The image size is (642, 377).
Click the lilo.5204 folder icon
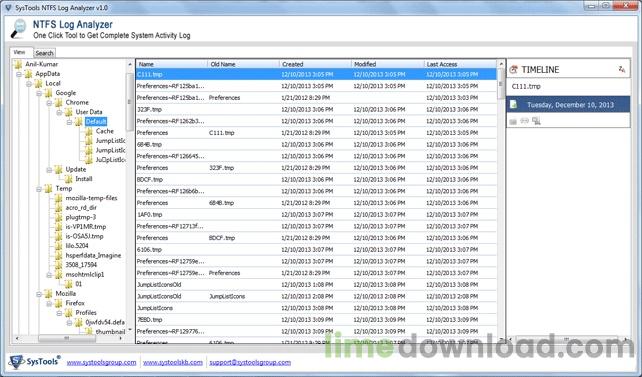pyautogui.click(x=59, y=246)
